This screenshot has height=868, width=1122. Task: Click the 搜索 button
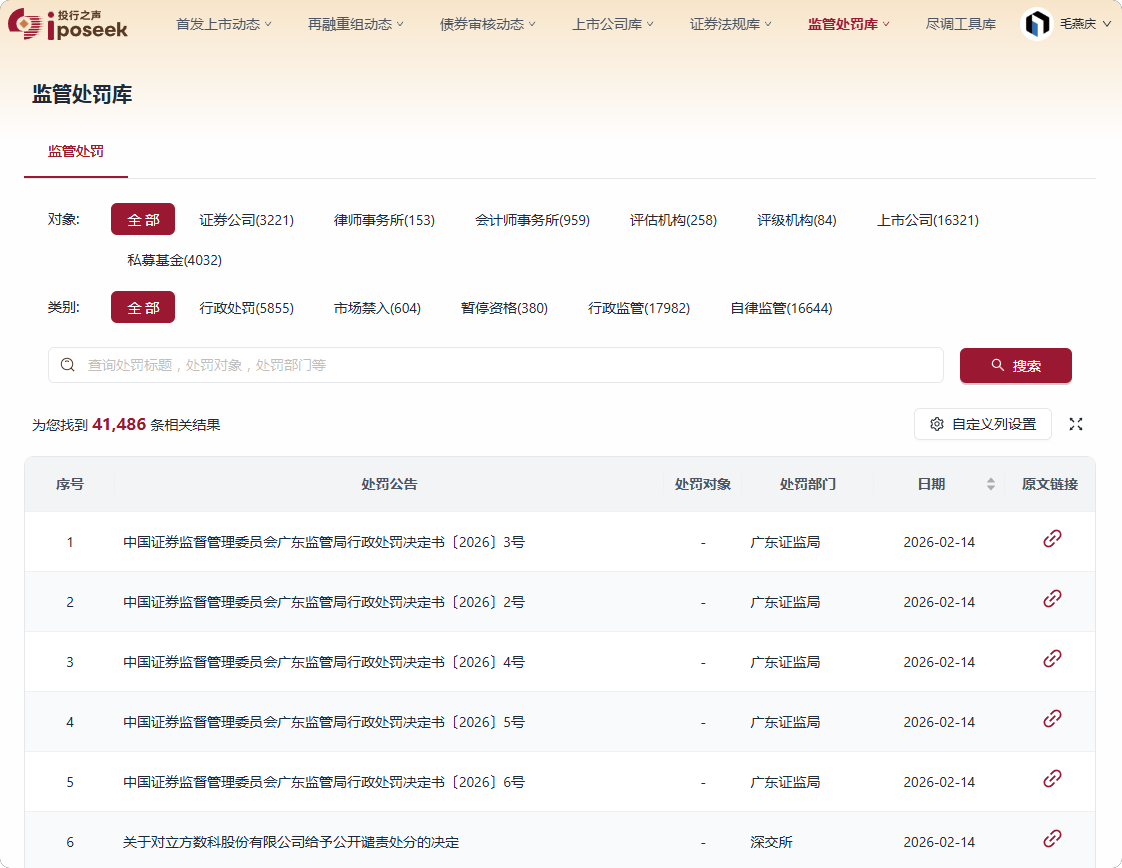1015,366
